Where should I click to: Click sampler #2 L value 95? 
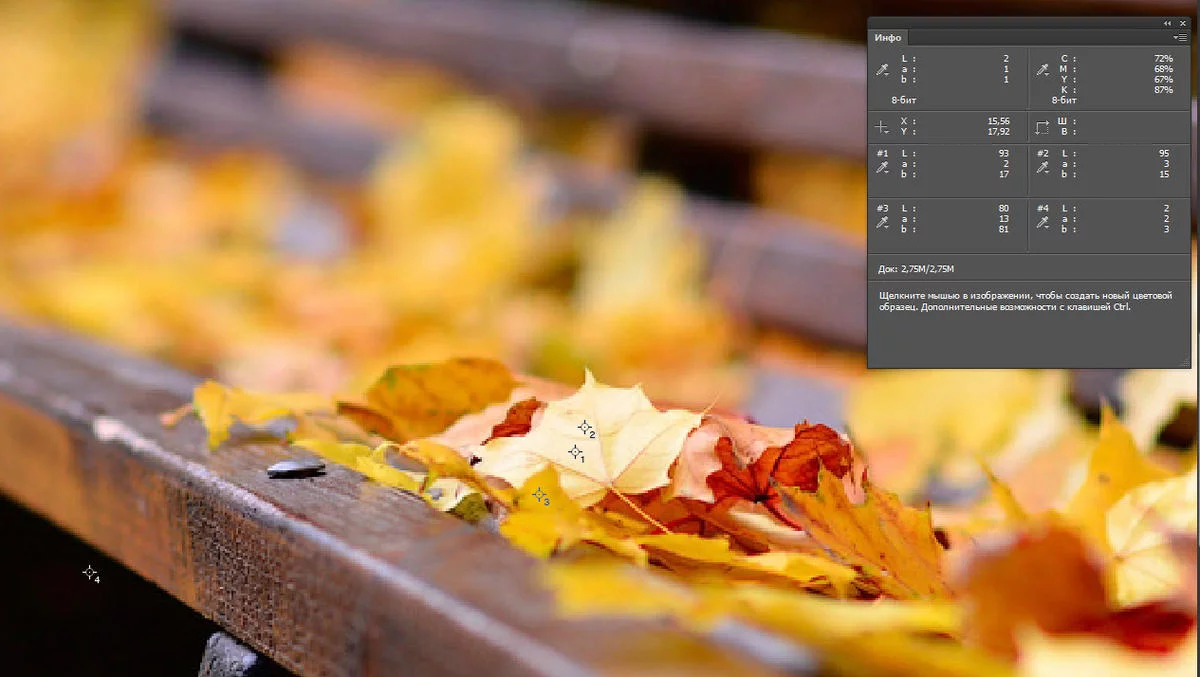pos(1164,152)
